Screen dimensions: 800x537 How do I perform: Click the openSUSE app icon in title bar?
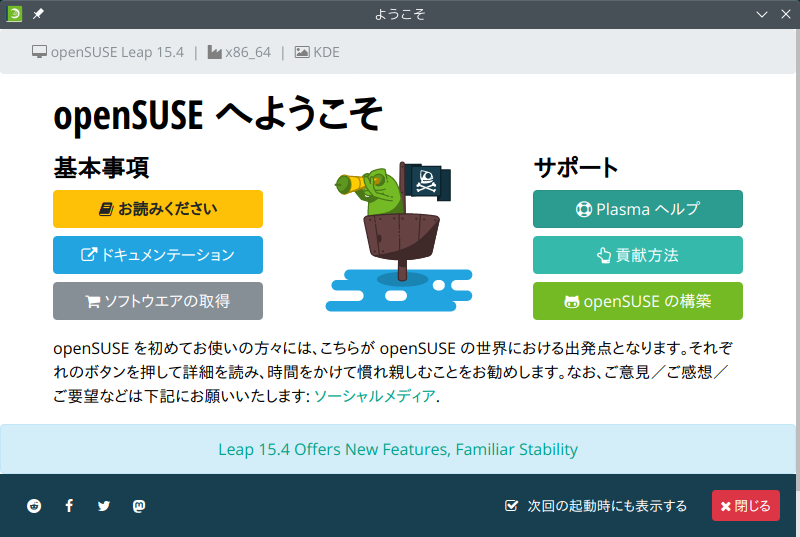(14, 14)
